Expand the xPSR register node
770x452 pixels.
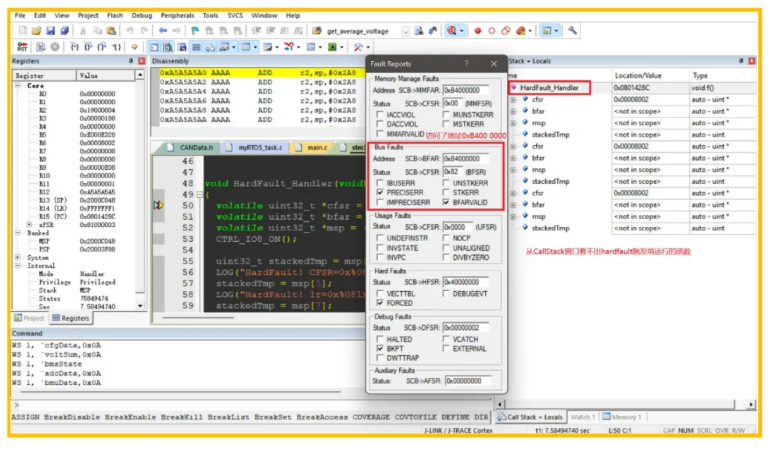29,225
